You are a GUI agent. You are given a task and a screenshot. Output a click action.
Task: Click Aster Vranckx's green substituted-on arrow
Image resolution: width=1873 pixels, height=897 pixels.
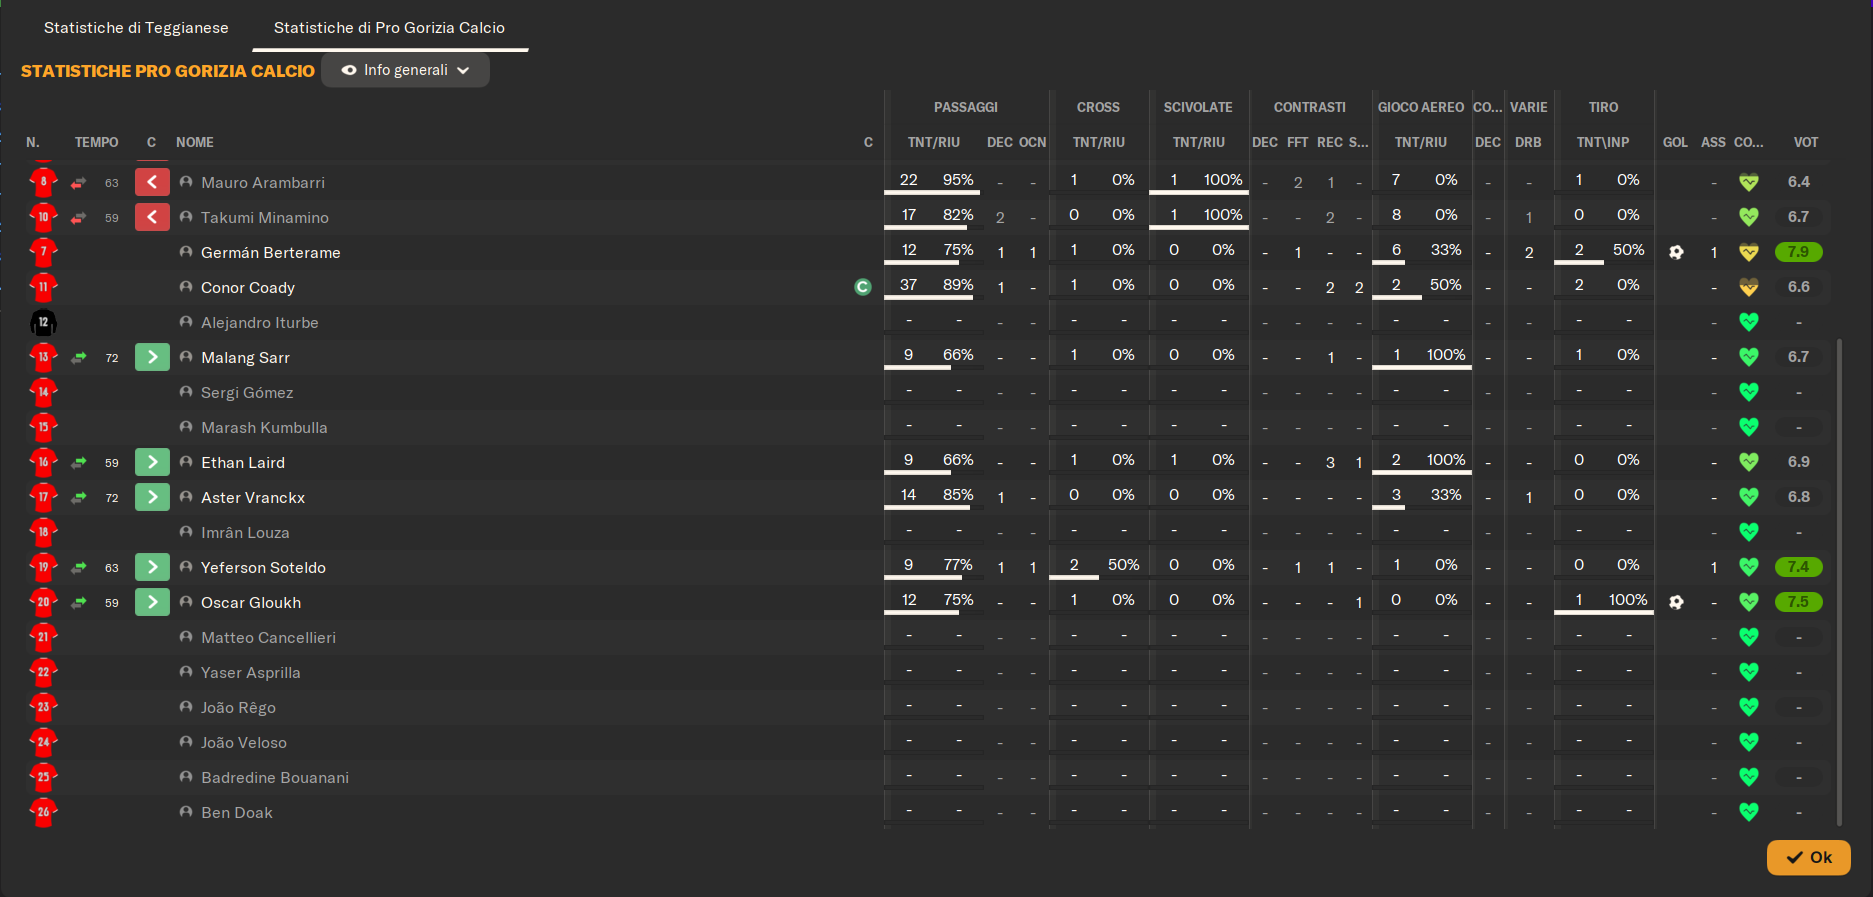pyautogui.click(x=152, y=497)
